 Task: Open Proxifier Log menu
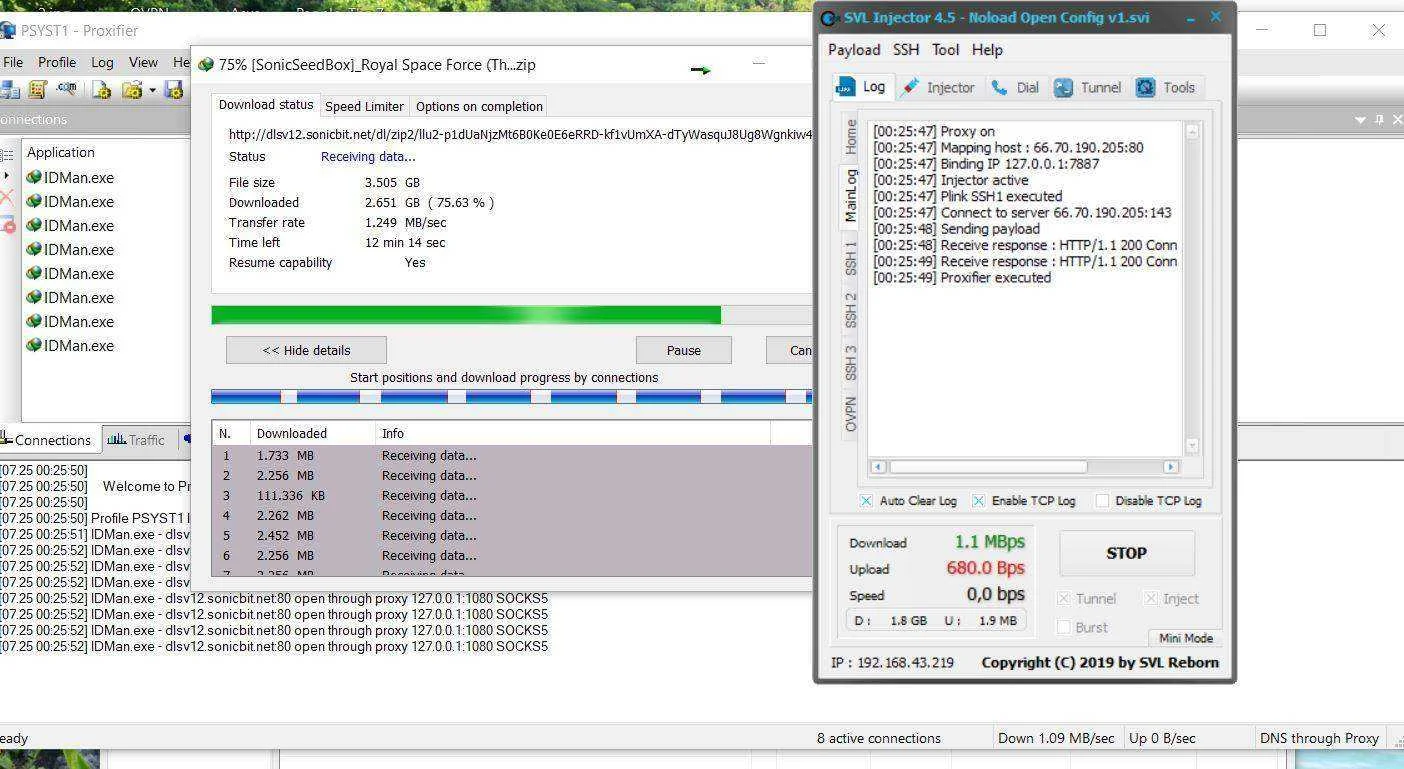pyautogui.click(x=102, y=62)
